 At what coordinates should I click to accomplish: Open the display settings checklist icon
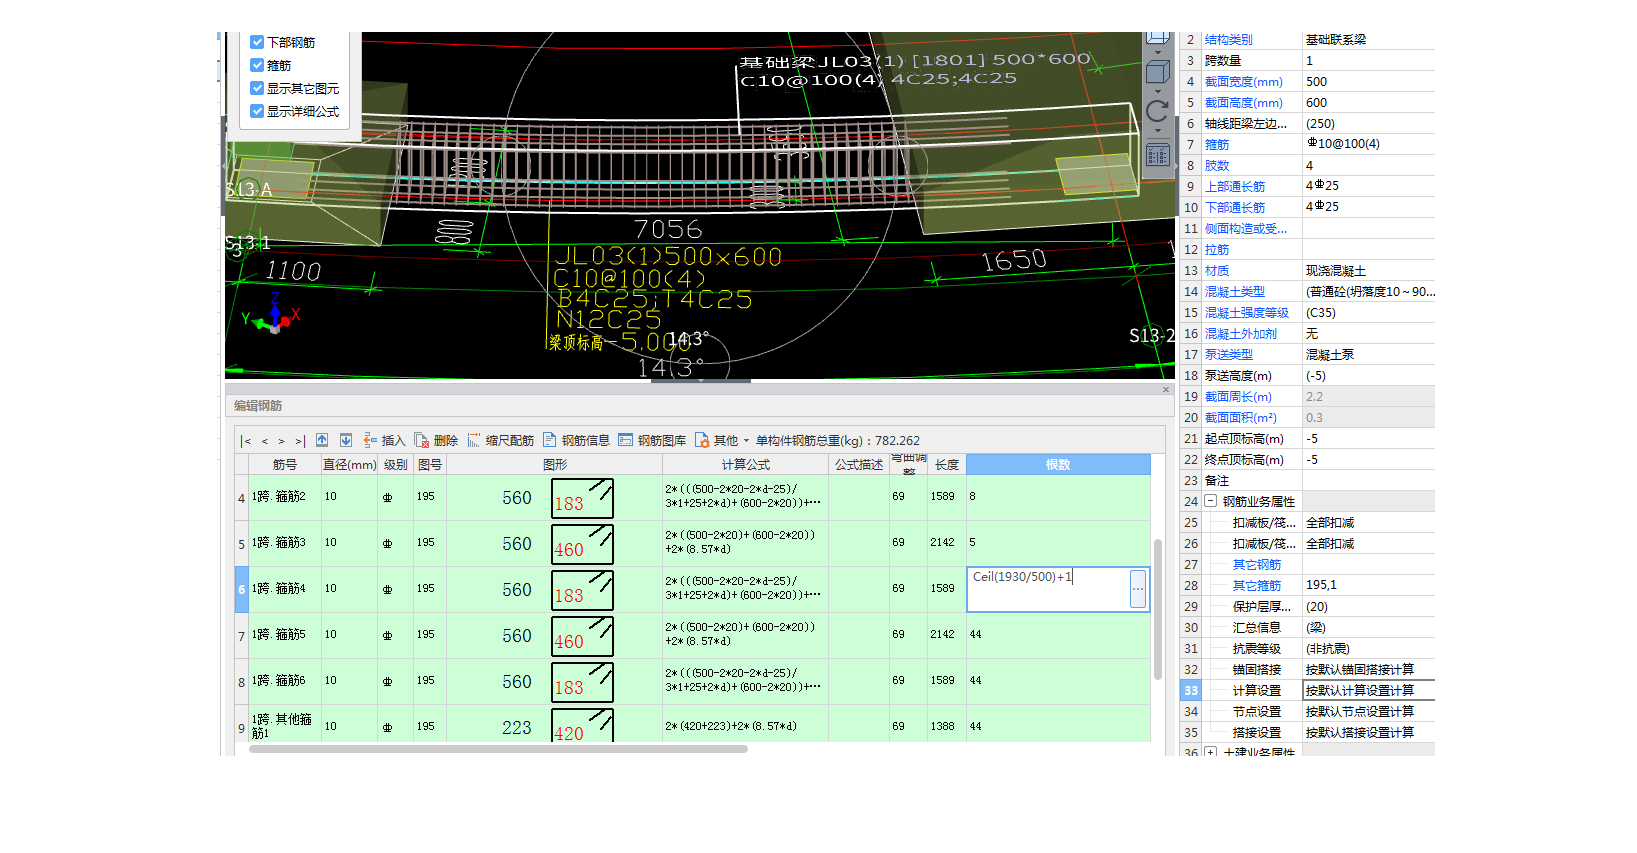pos(1158,155)
